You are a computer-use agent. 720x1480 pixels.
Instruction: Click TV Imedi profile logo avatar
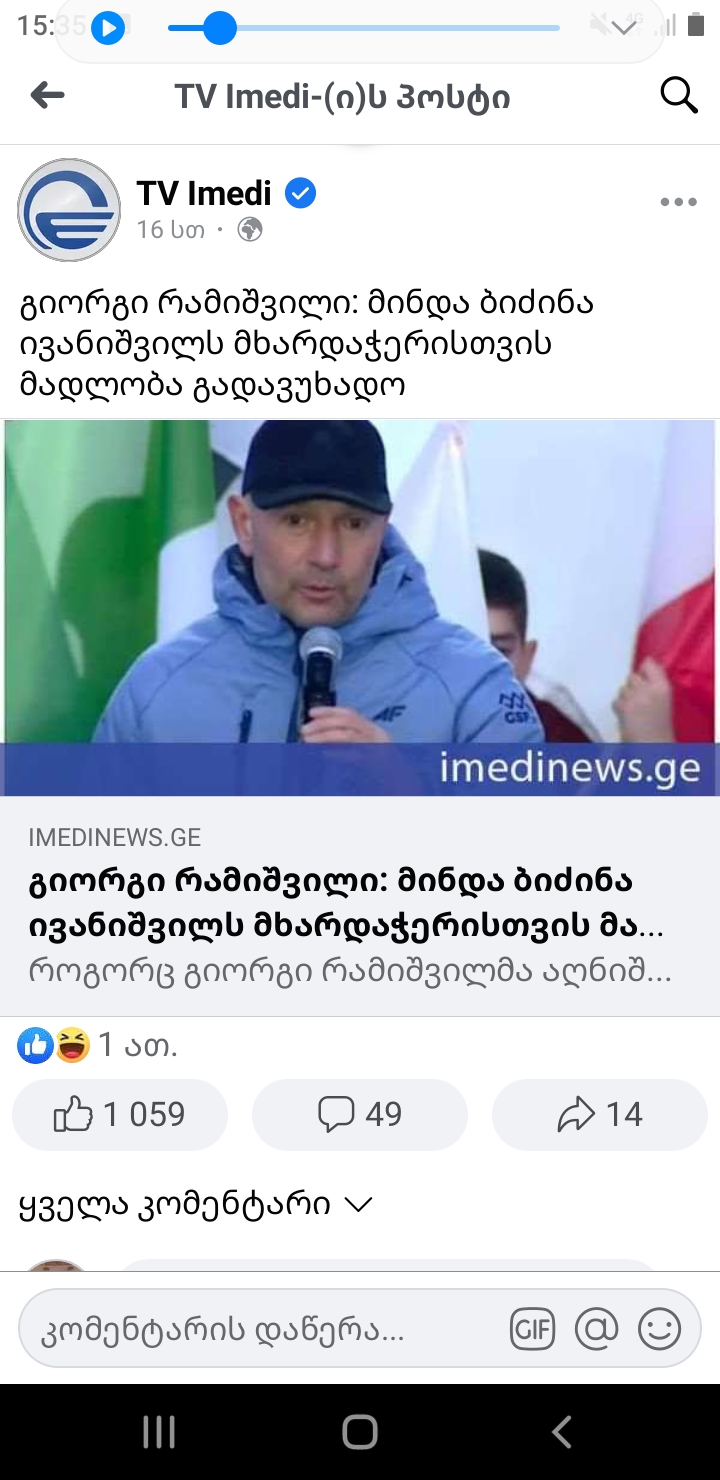coord(69,209)
